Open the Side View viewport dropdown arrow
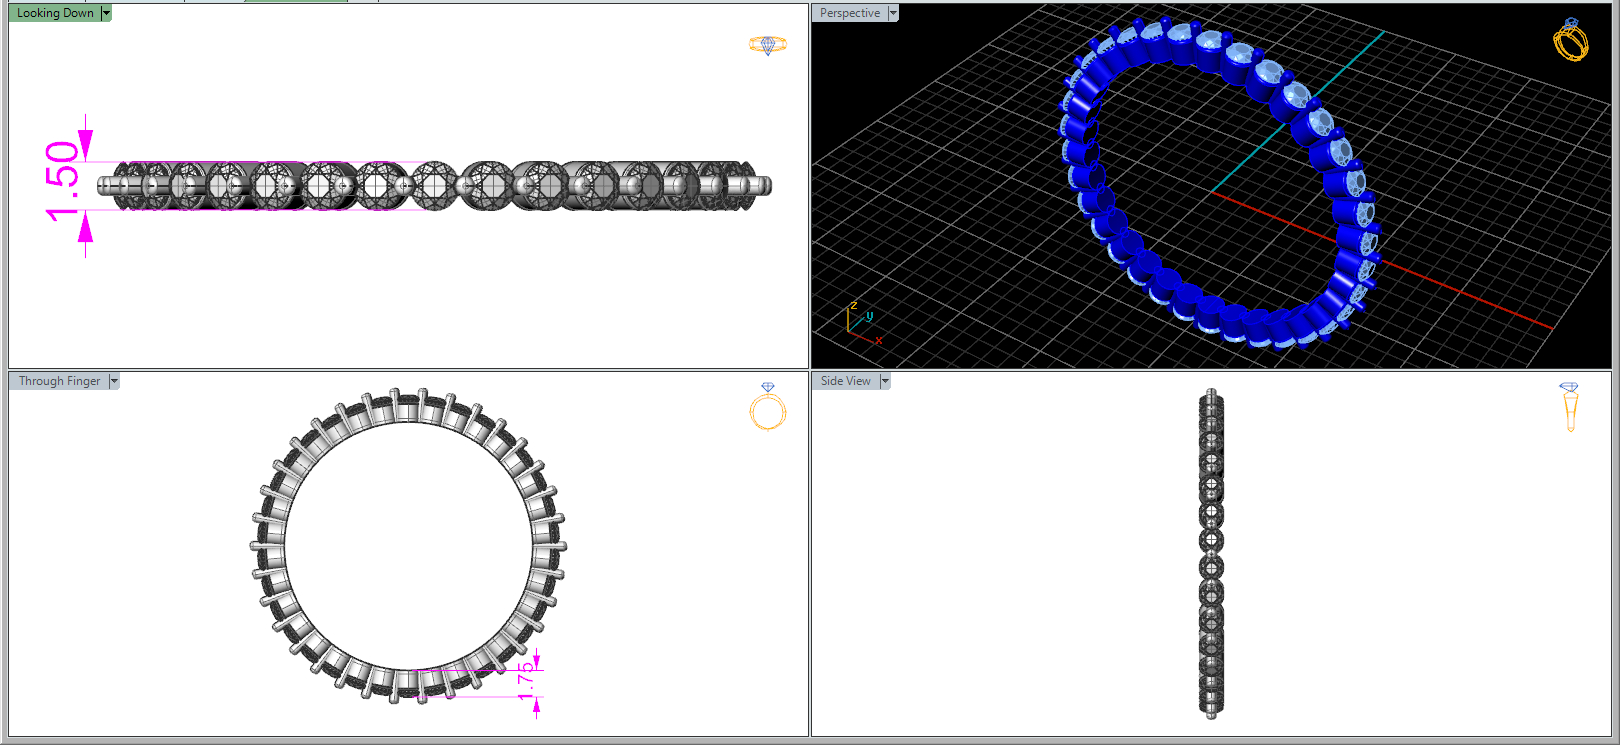Screen dimensions: 1620x745 (885, 381)
